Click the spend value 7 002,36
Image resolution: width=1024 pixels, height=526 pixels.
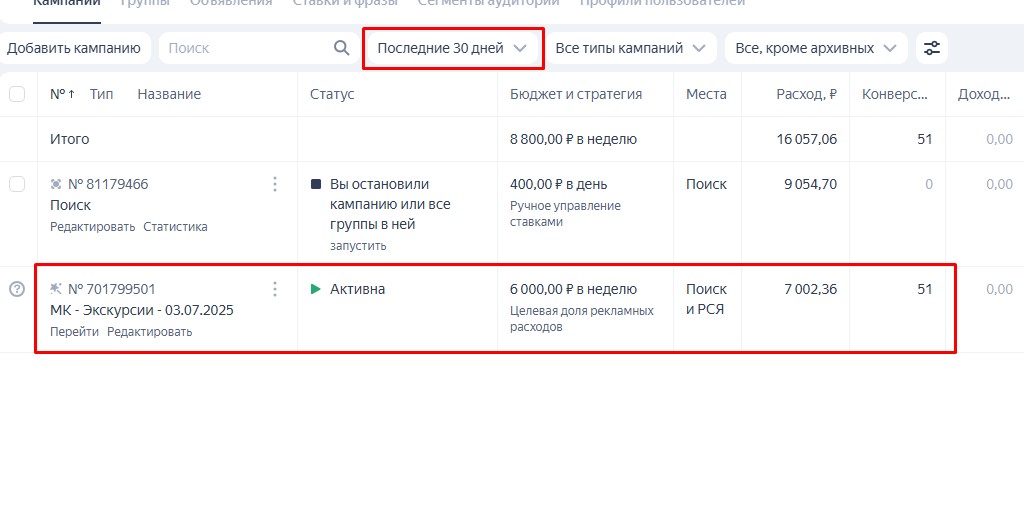[810, 289]
